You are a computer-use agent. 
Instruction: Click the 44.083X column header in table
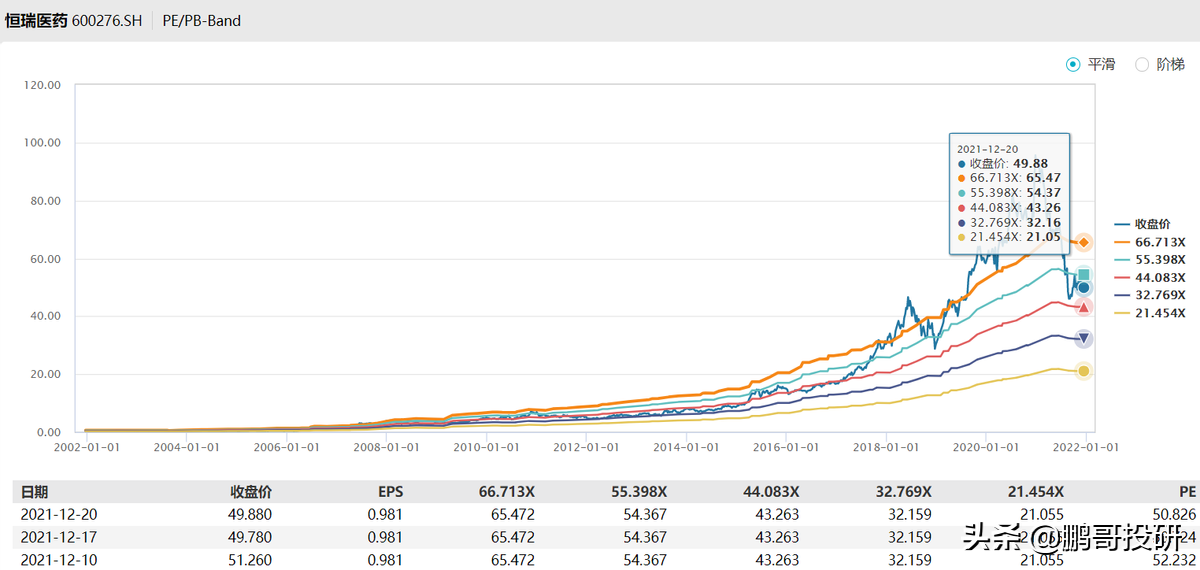[771, 492]
